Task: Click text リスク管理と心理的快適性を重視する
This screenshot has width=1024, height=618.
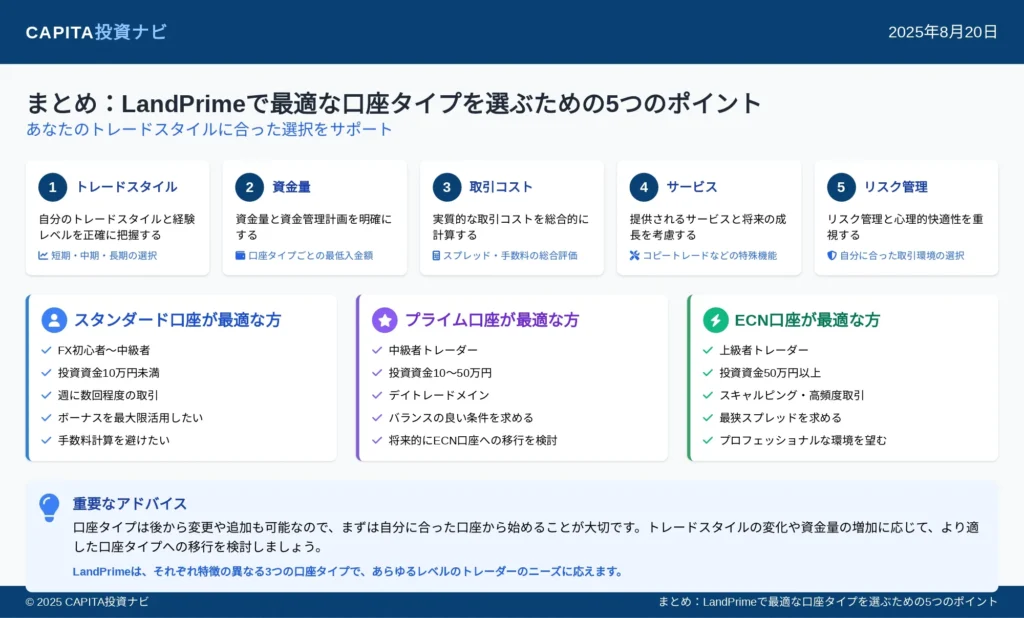Action: click(905, 227)
